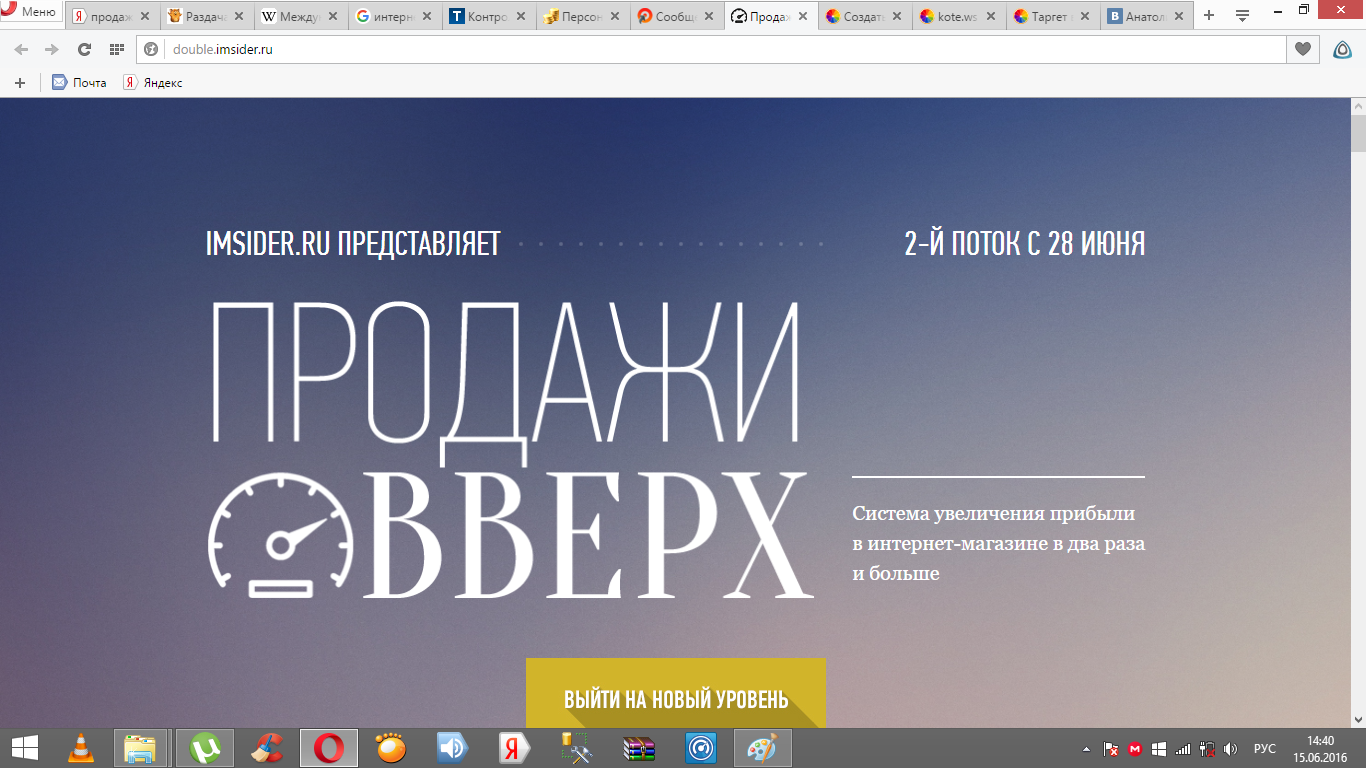The image size is (1366, 768).
Task: Open uTorrent from the taskbar
Action: 206,748
